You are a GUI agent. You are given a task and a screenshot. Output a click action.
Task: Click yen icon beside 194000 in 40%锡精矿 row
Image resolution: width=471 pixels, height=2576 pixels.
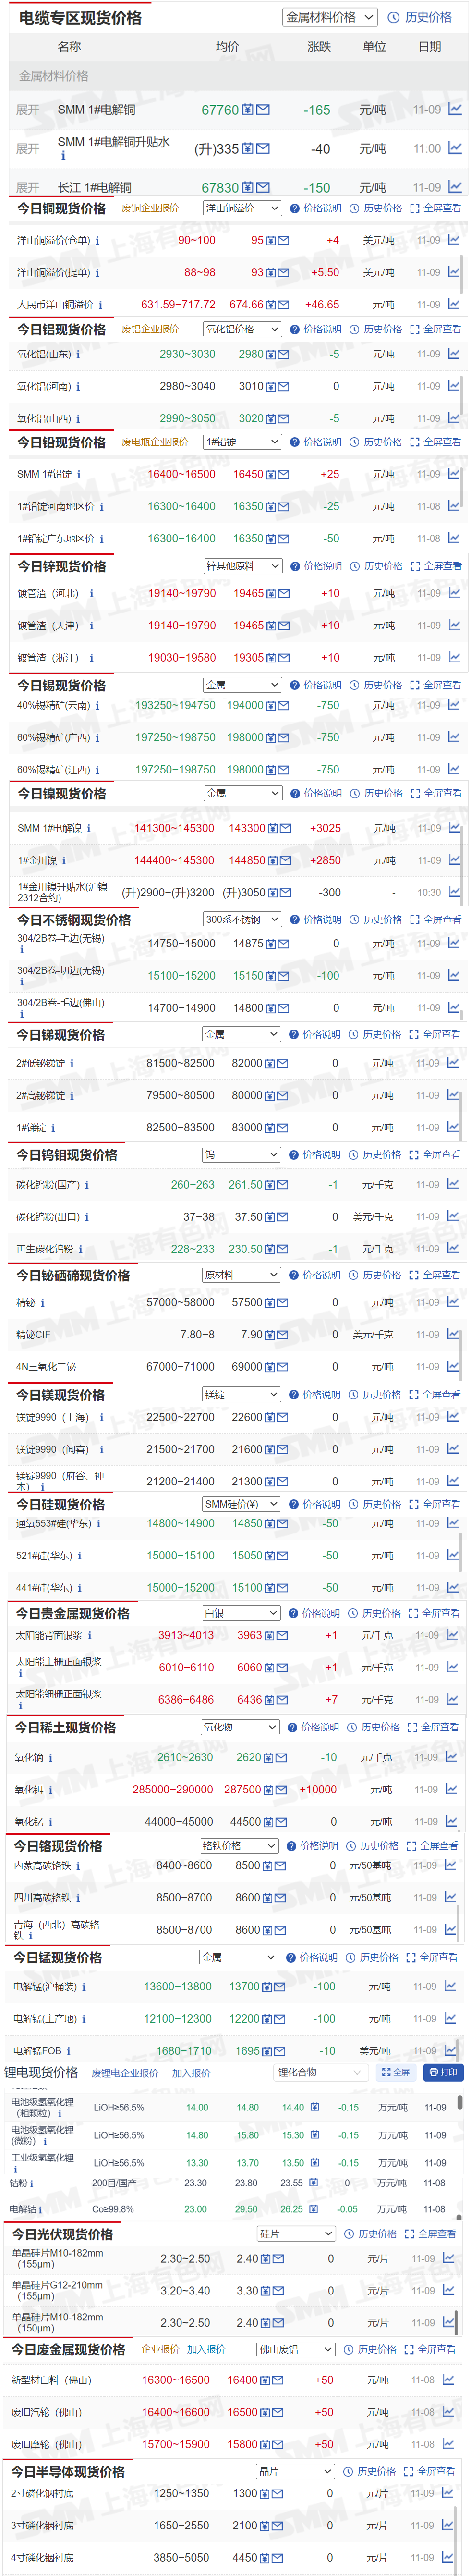[x=271, y=706]
